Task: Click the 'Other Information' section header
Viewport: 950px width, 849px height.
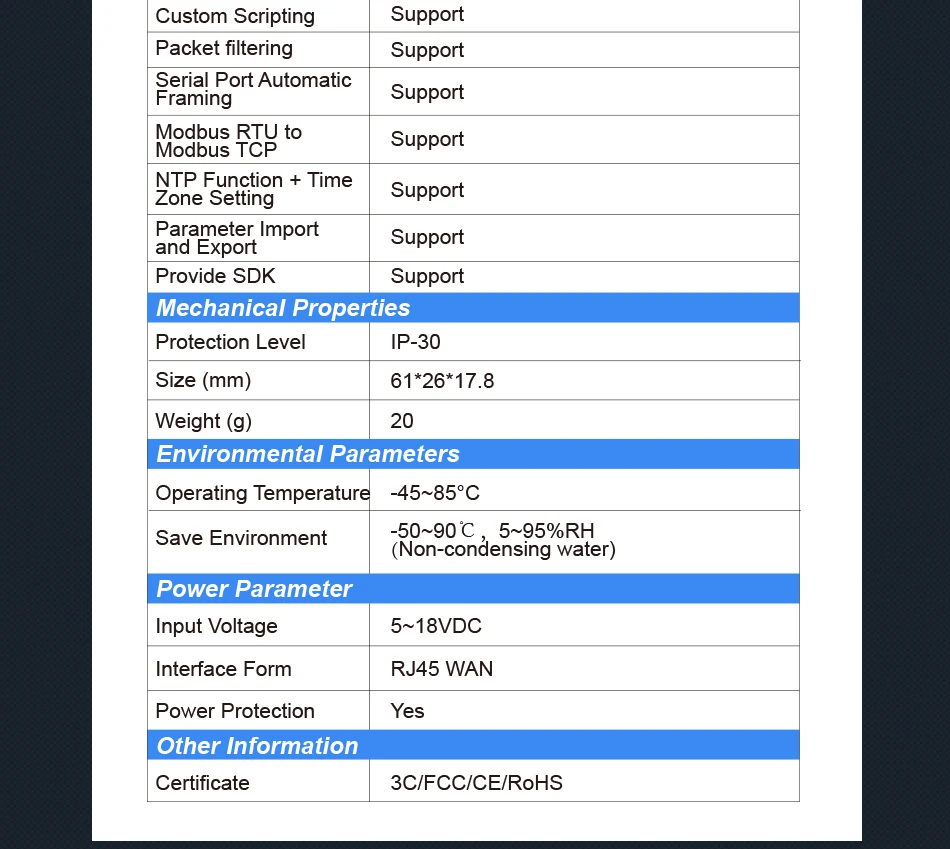Action: click(x=473, y=745)
